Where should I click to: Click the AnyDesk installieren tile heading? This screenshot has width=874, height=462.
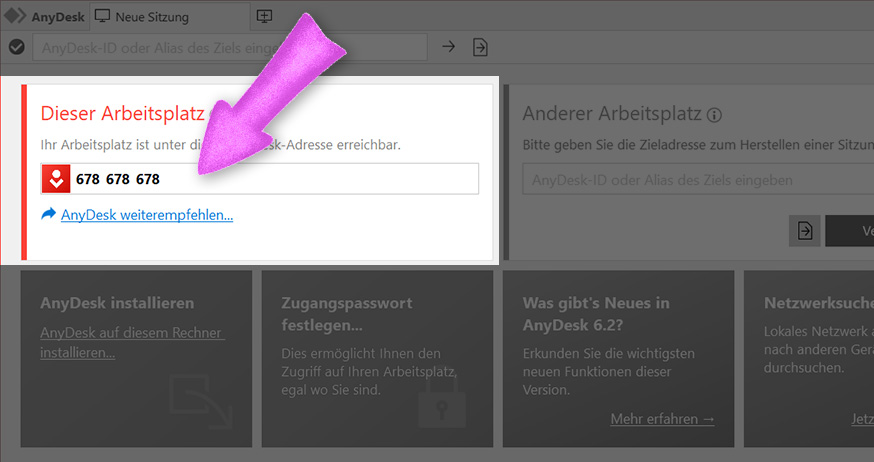117,303
